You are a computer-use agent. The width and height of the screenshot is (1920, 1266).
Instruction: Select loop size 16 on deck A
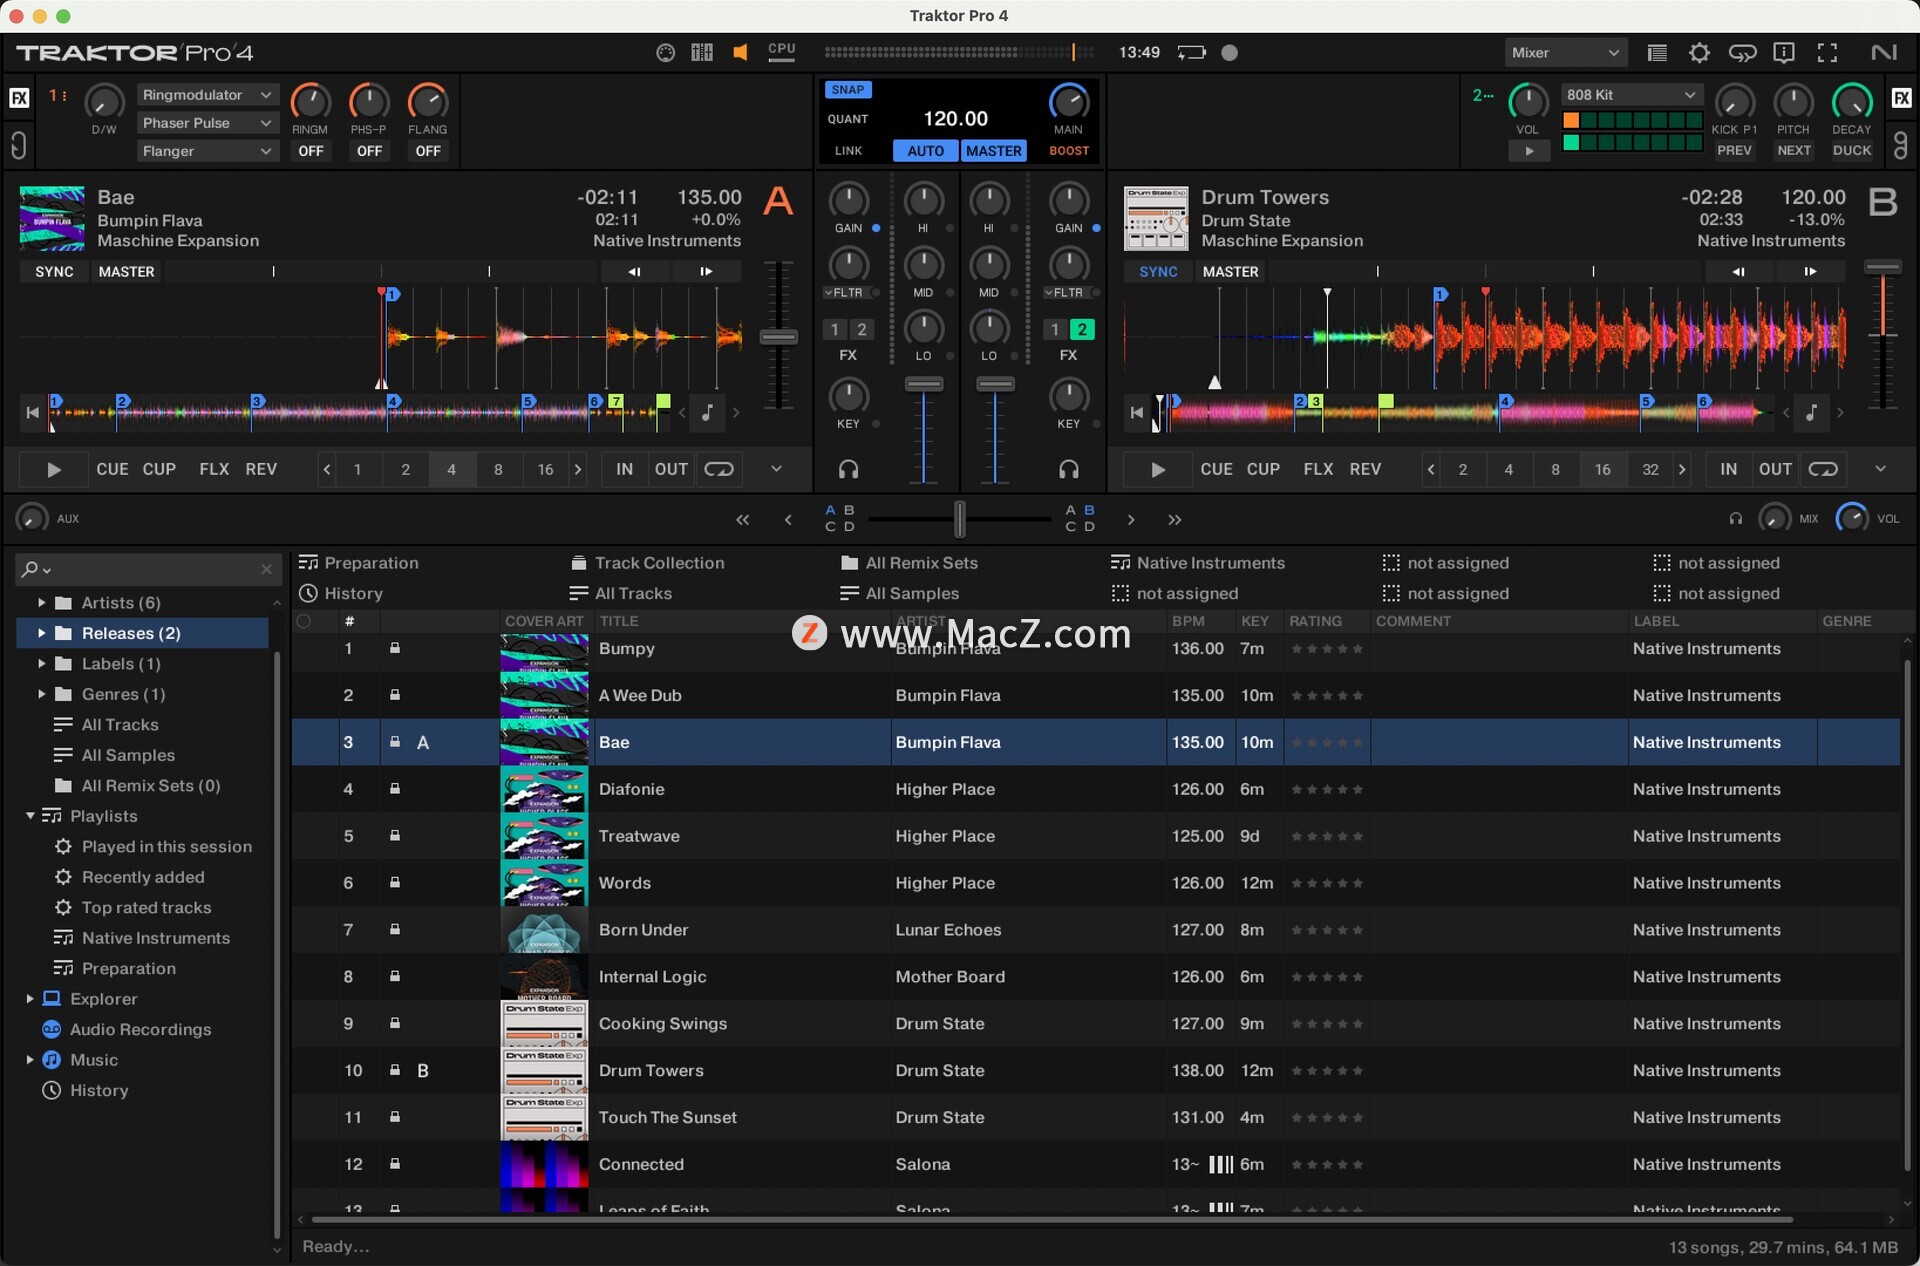[x=545, y=469]
